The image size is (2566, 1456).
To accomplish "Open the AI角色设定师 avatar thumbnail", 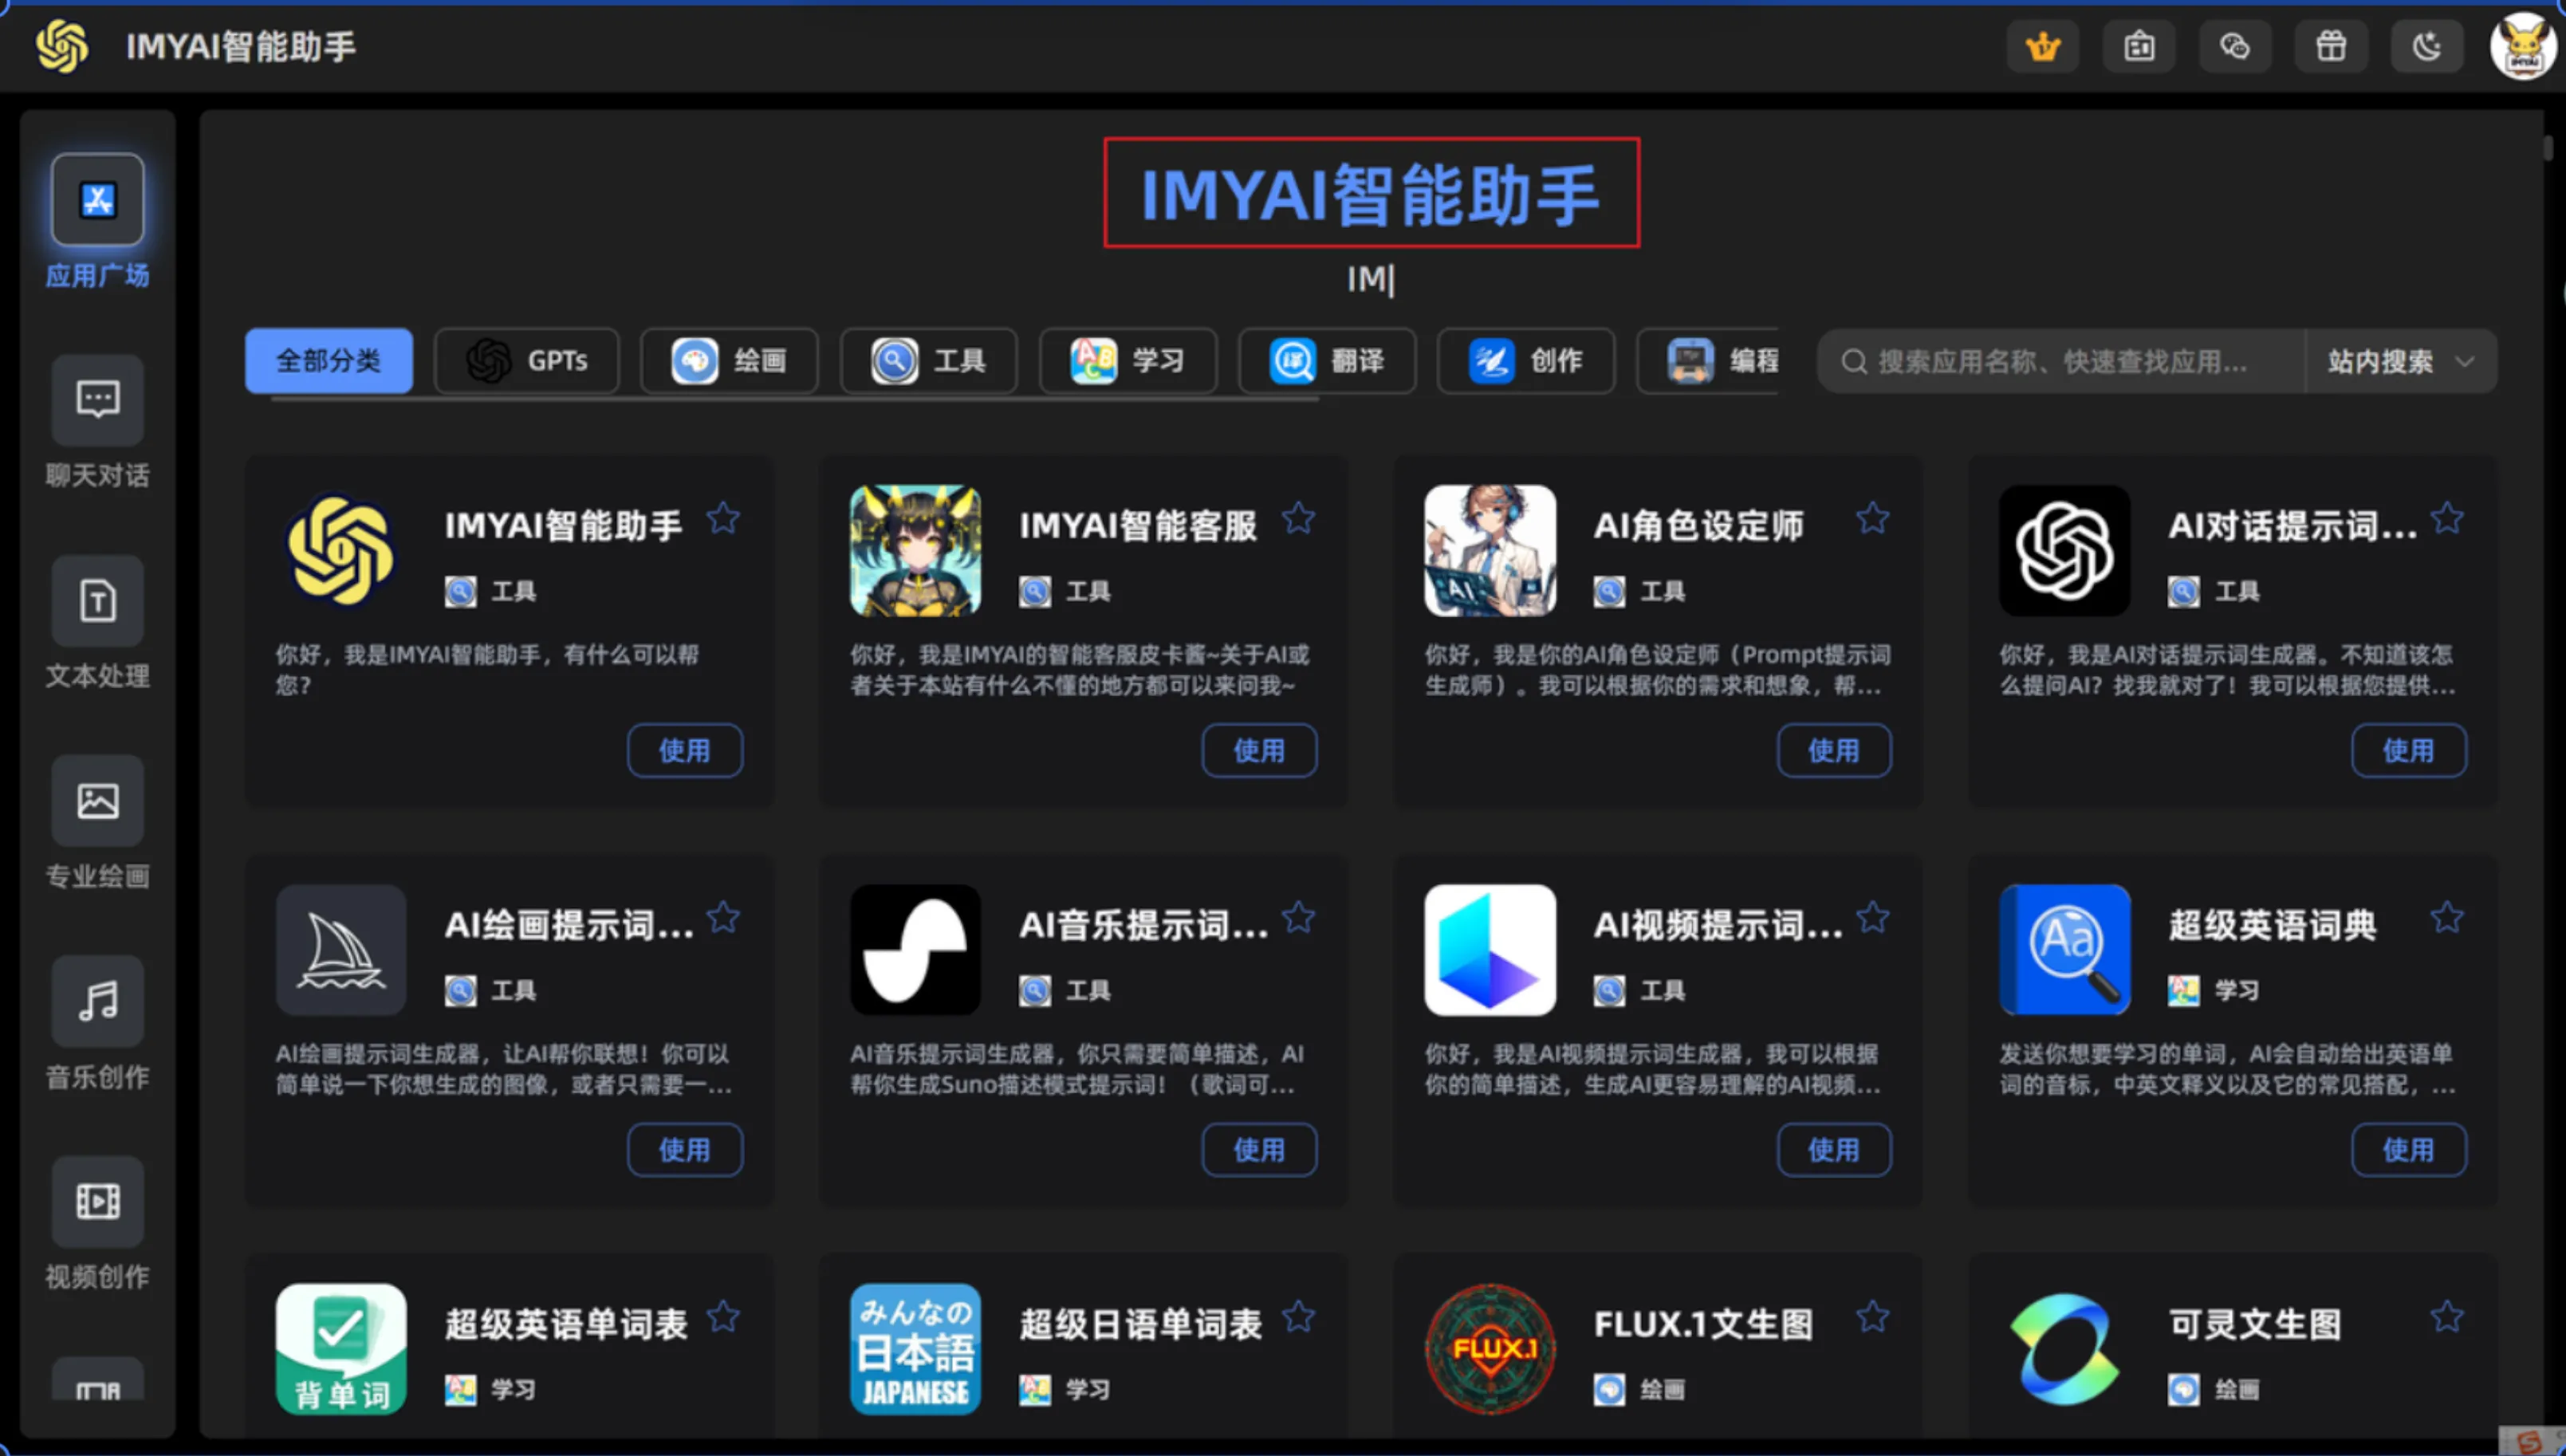I will click(x=1490, y=550).
